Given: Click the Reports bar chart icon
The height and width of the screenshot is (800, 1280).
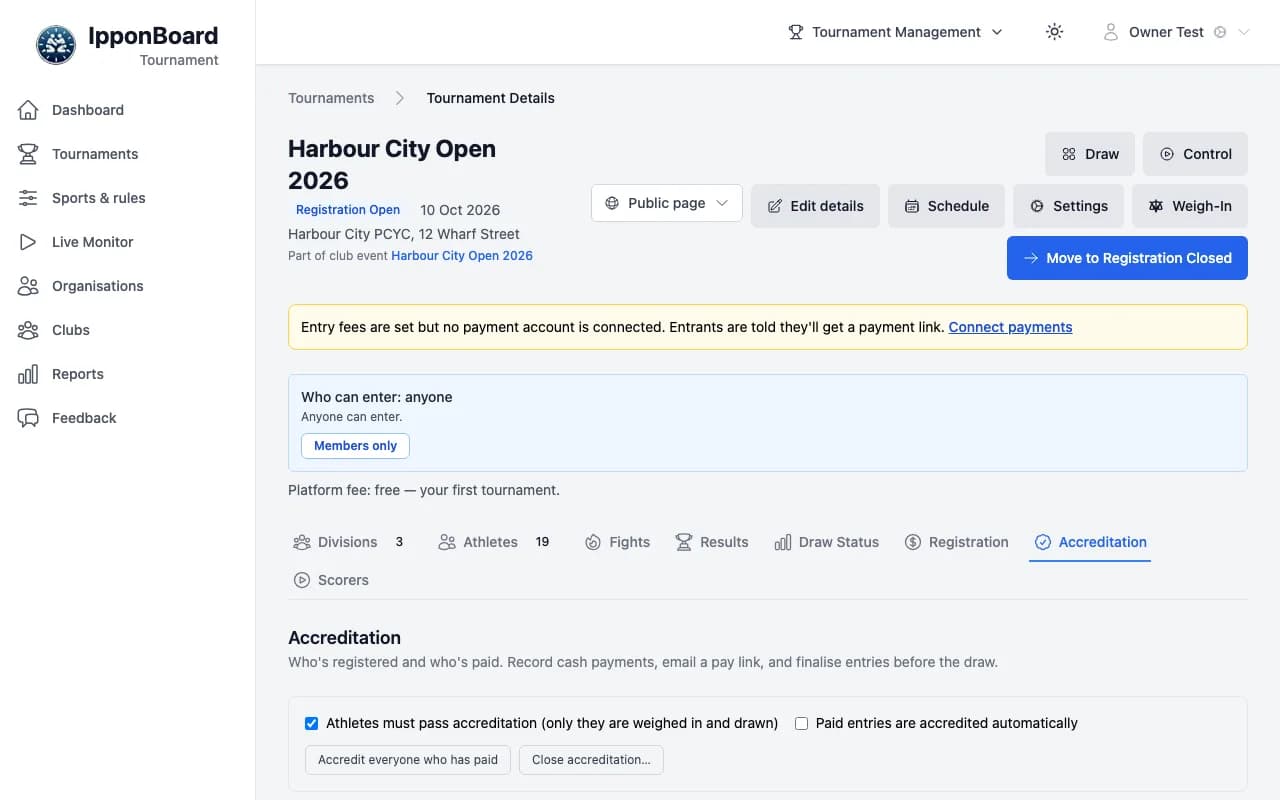Looking at the screenshot, I should click(x=28, y=374).
